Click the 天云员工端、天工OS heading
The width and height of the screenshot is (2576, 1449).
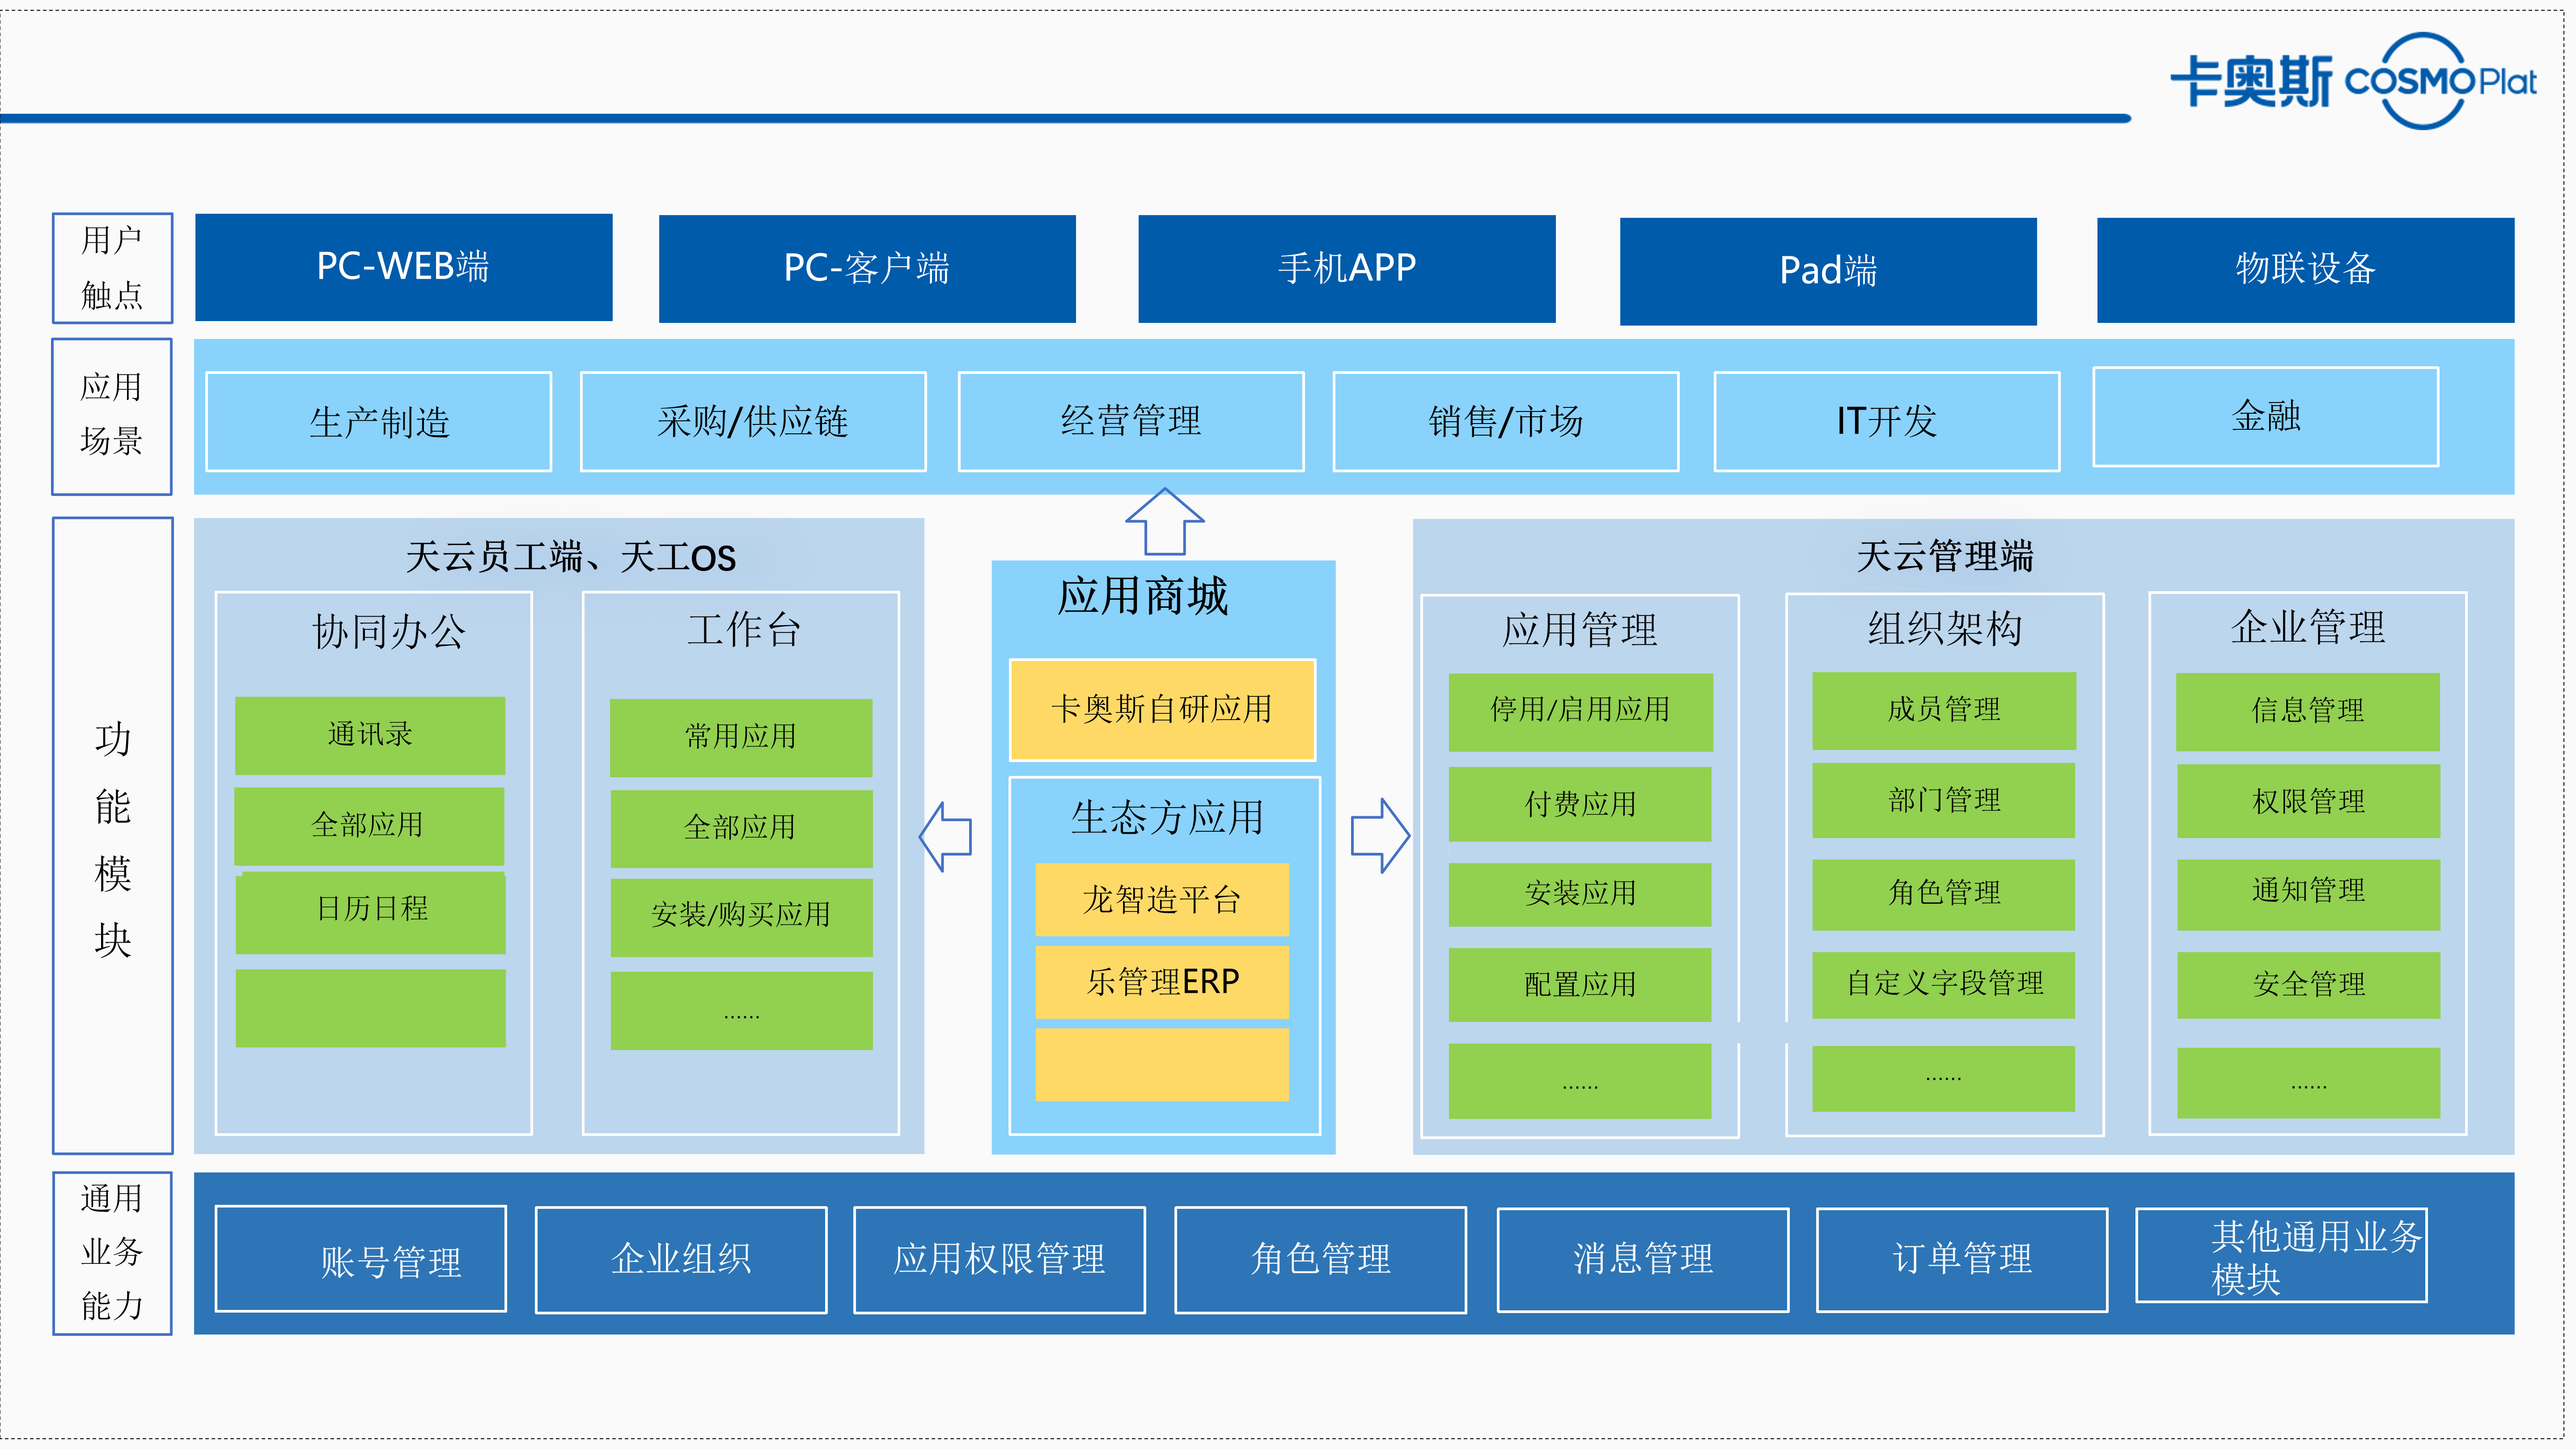coord(570,557)
